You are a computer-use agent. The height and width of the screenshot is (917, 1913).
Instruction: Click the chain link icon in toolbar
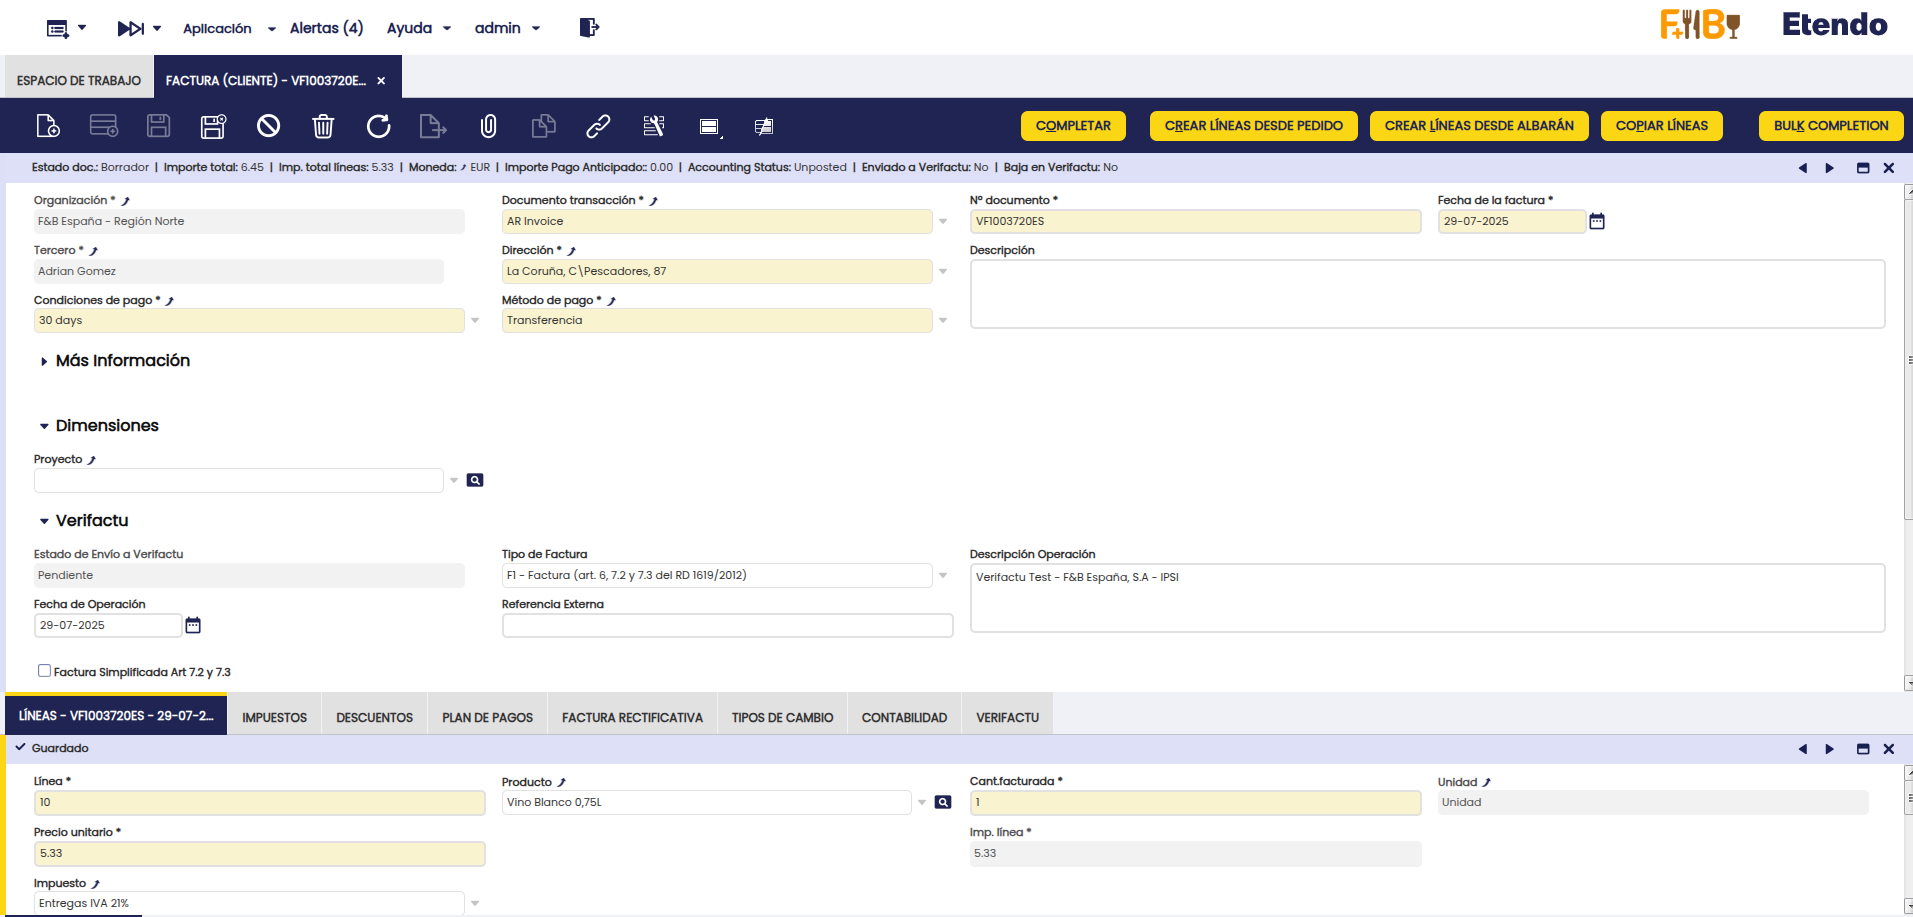coord(598,126)
